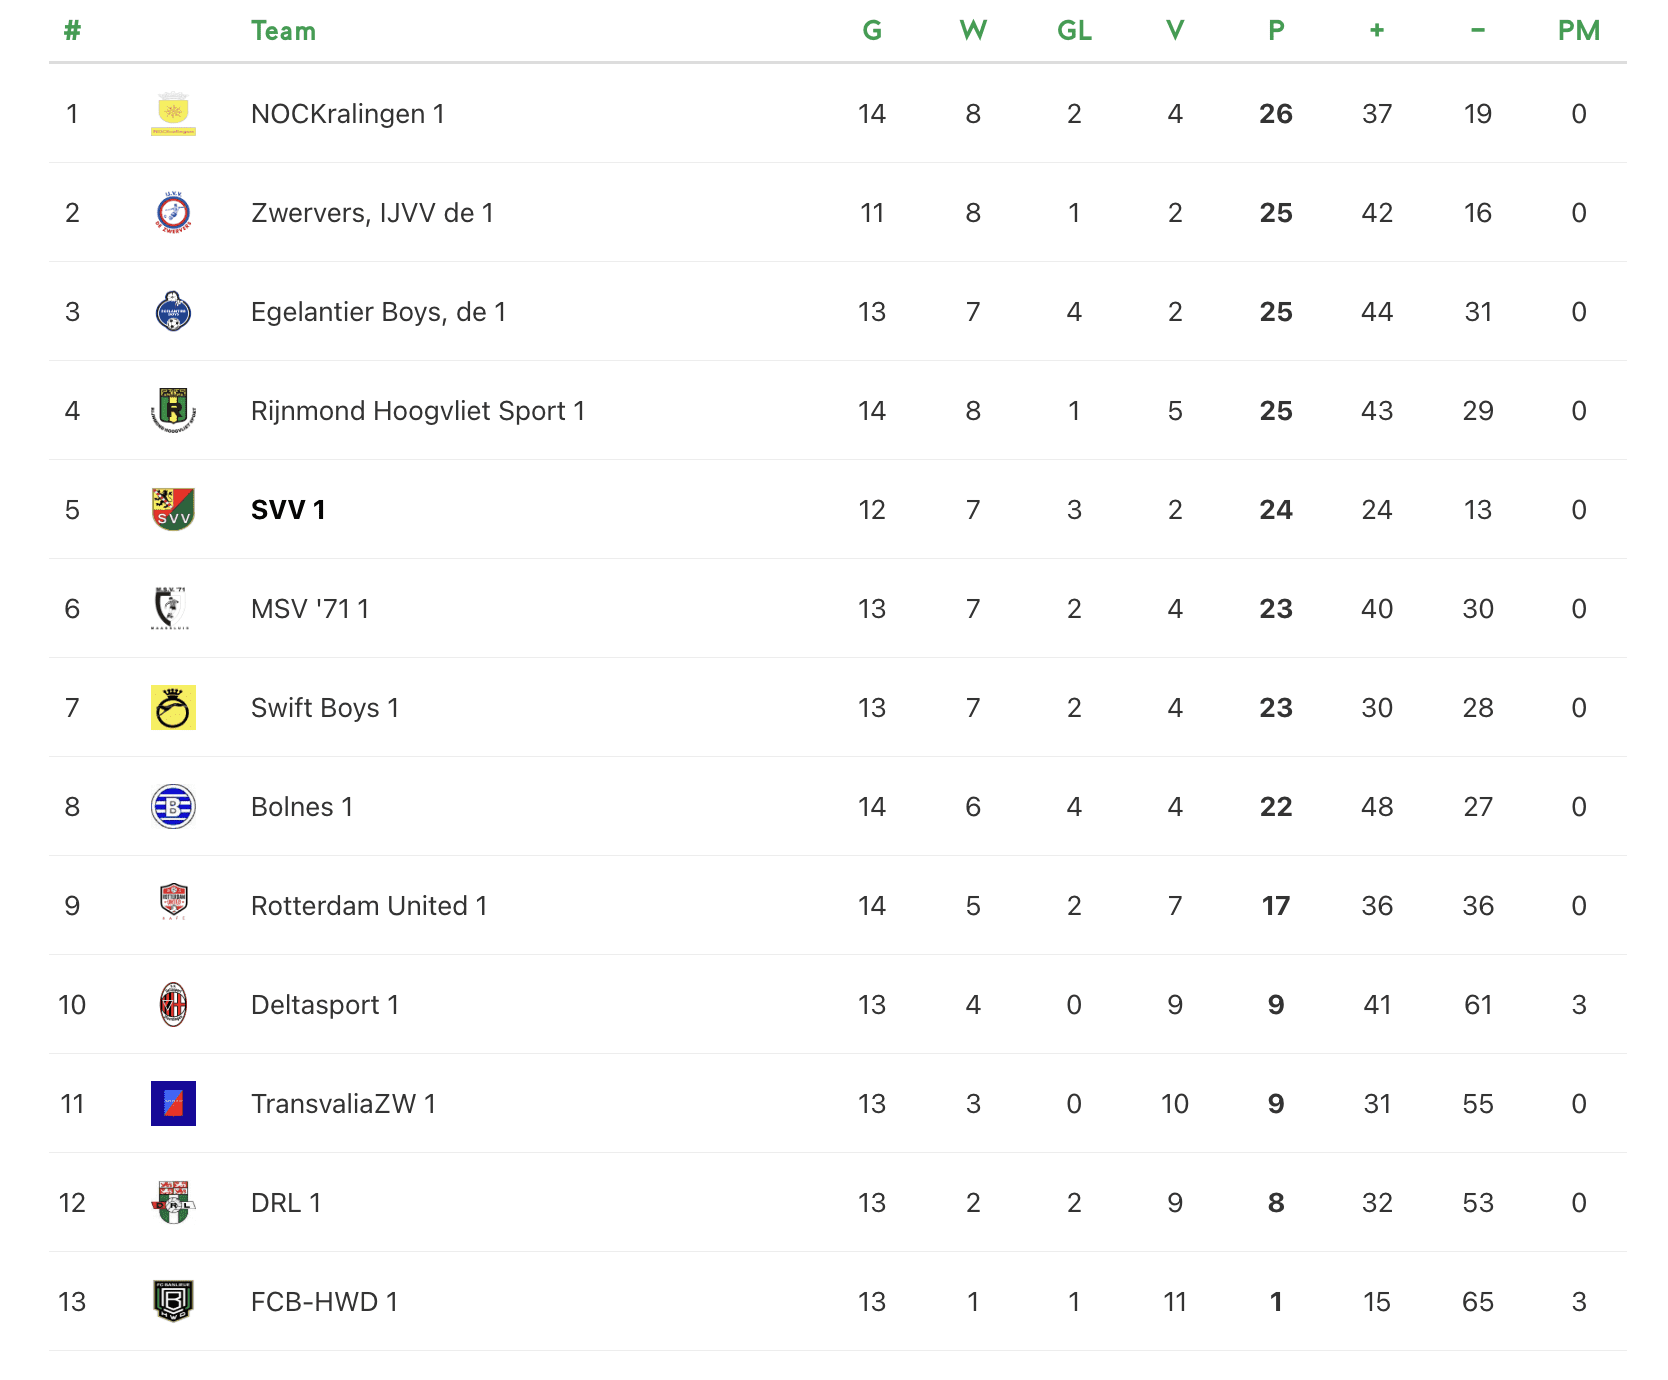Screen dimensions: 1668x1380
Task: Click the FCB-HWD club shield icon
Action: click(x=173, y=1302)
